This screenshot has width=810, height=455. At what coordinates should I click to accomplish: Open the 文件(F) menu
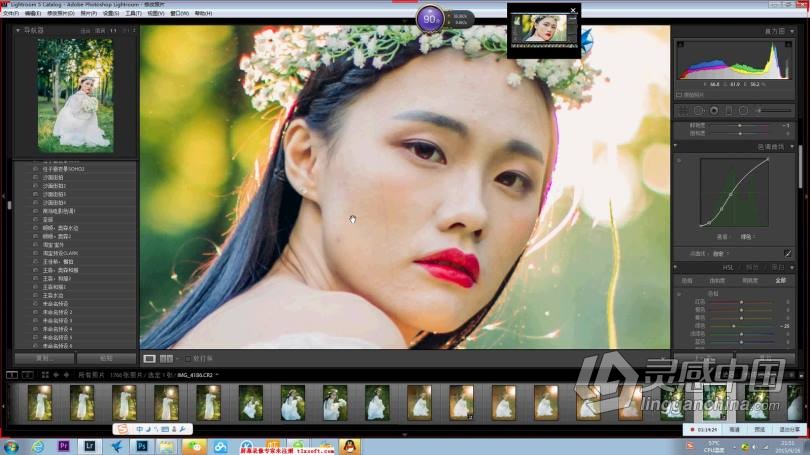point(10,13)
